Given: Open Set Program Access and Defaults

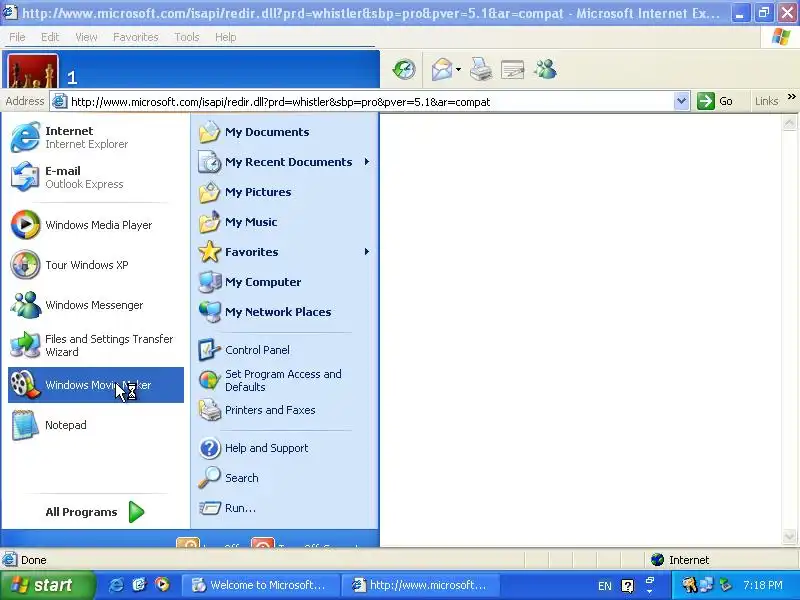Looking at the screenshot, I should pyautogui.click(x=285, y=381).
